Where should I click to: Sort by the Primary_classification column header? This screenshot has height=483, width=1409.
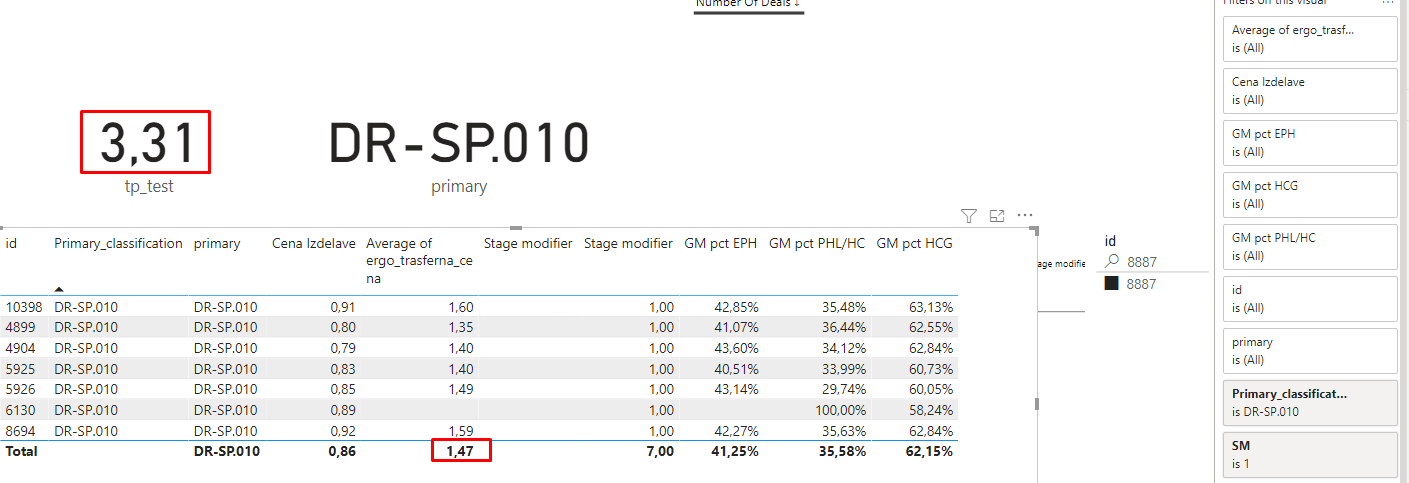118,243
